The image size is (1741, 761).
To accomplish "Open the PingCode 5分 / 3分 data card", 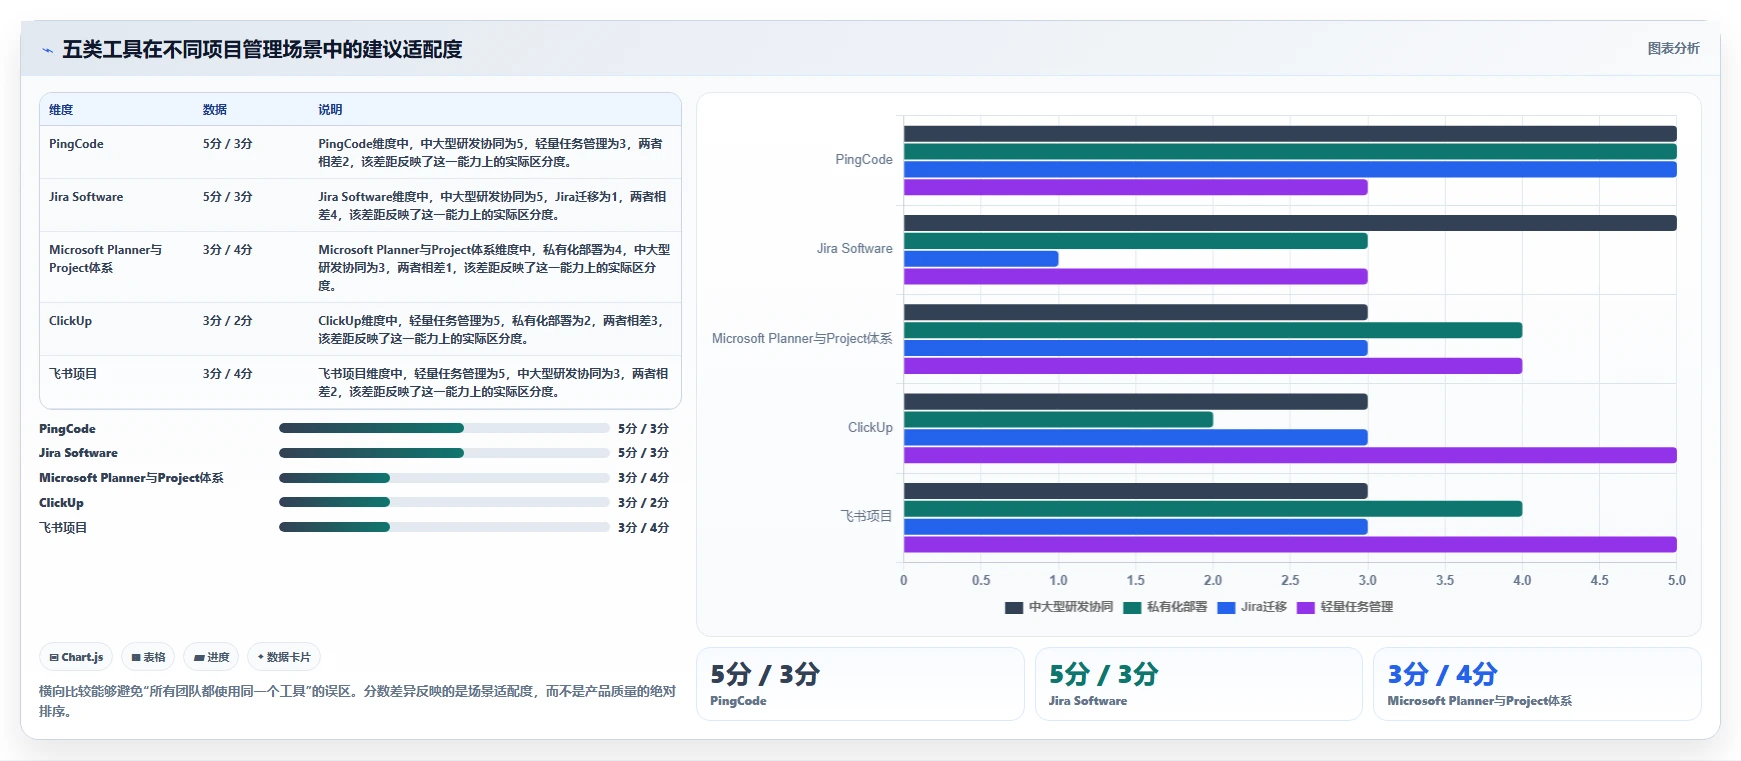I will [860, 684].
